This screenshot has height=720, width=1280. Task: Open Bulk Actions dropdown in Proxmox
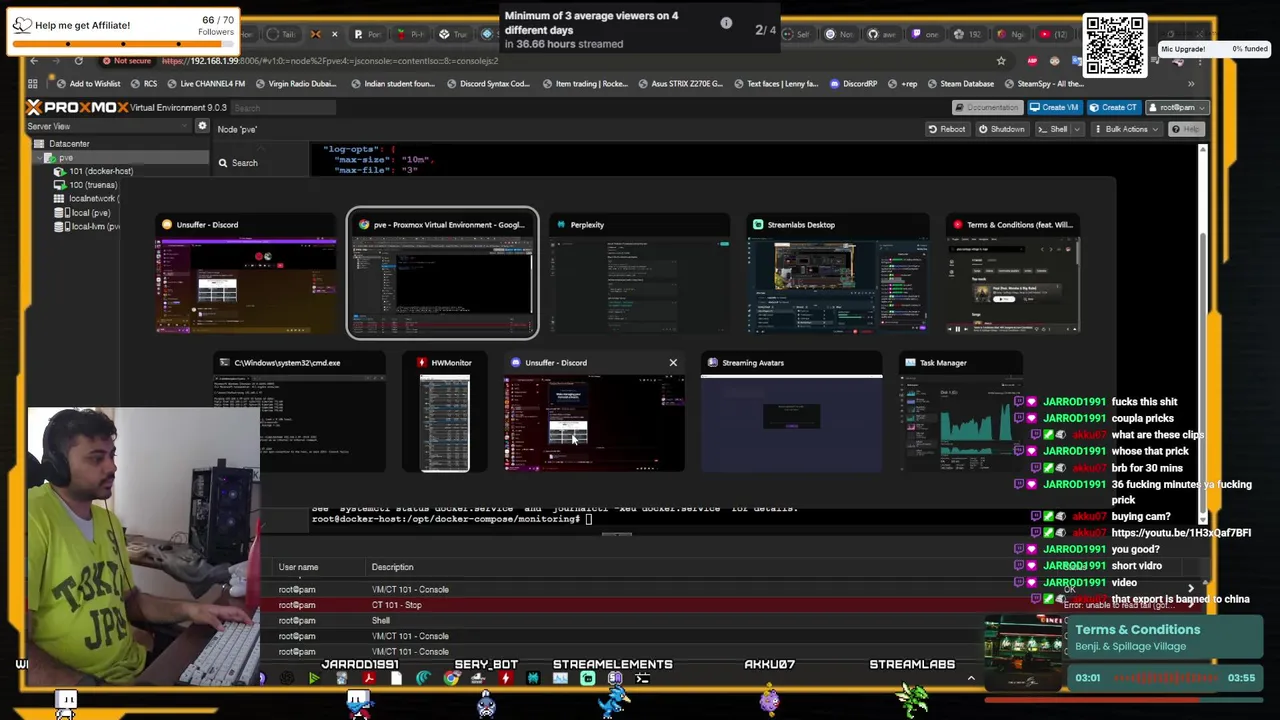click(1126, 129)
